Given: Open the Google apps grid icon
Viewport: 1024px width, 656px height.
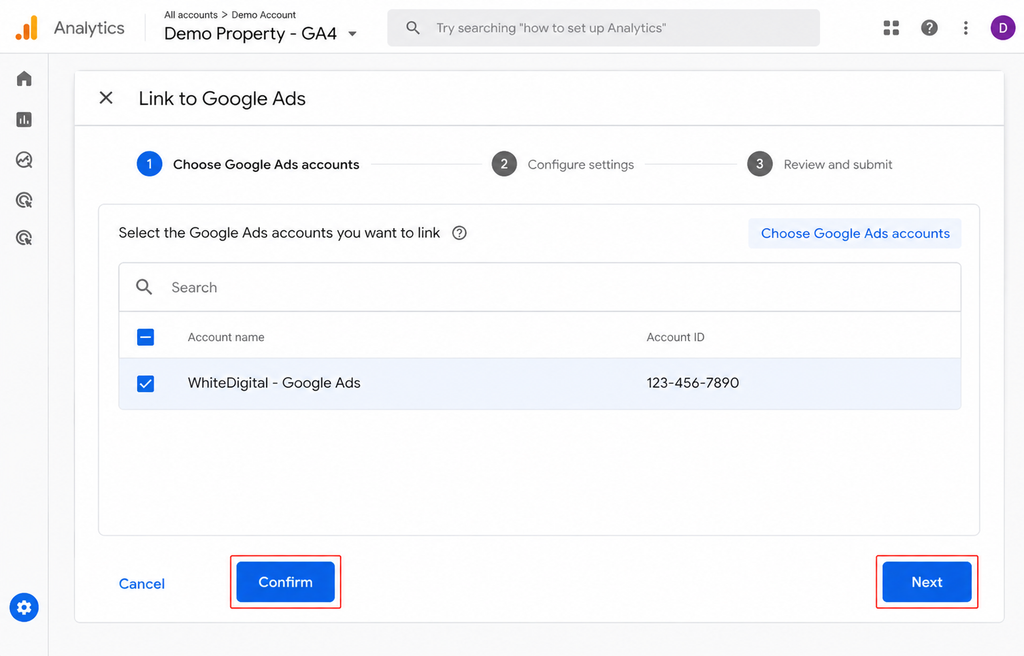Looking at the screenshot, I should (891, 27).
